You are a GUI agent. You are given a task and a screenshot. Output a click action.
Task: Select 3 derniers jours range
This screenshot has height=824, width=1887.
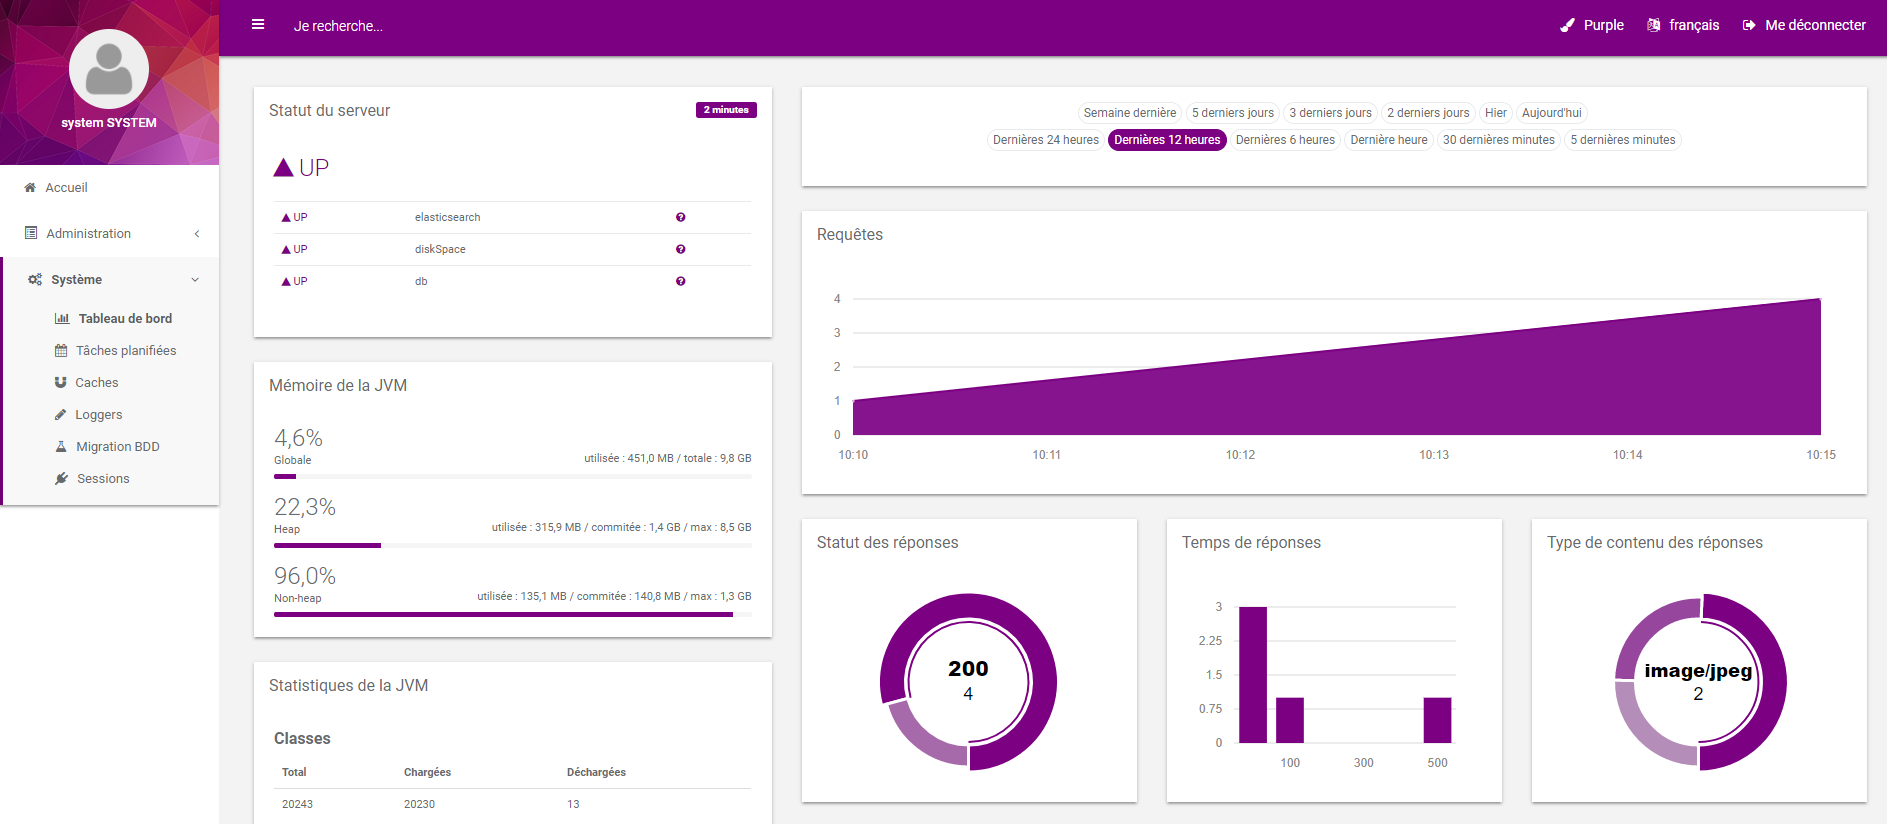coord(1330,113)
